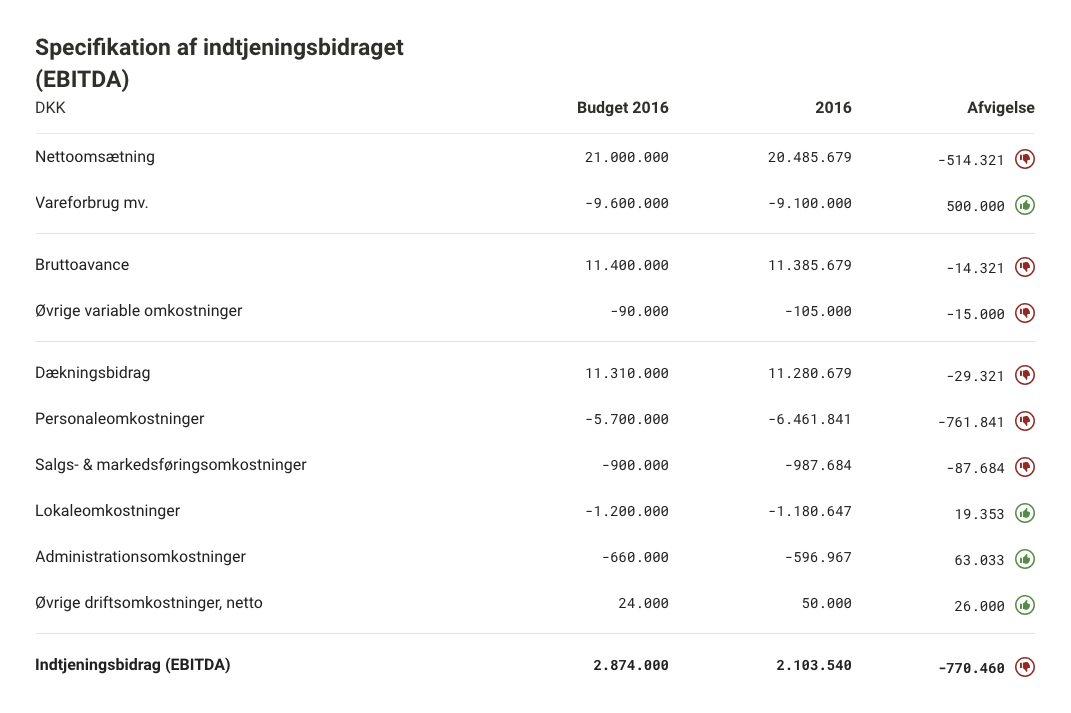Click budget value -90.000
The width and height of the screenshot is (1071, 713).
click(x=639, y=311)
